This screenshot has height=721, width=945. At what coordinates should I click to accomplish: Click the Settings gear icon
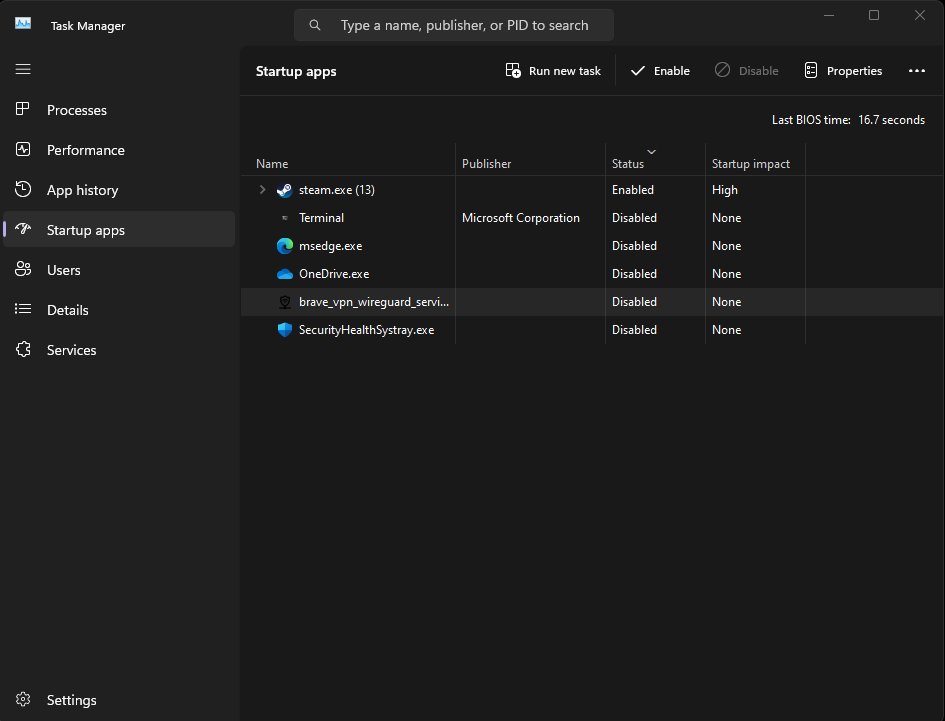click(23, 699)
